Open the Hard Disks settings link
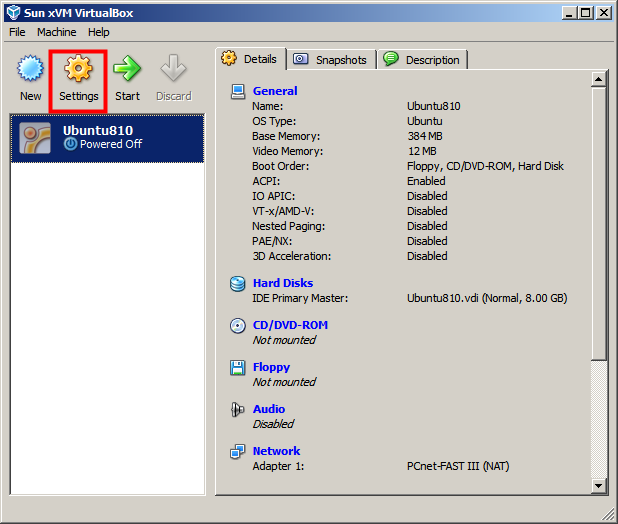The width and height of the screenshot is (618, 524). [283, 283]
